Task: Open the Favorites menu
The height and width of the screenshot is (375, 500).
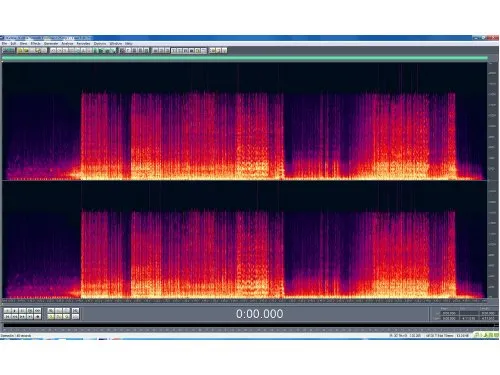Action: tap(83, 44)
